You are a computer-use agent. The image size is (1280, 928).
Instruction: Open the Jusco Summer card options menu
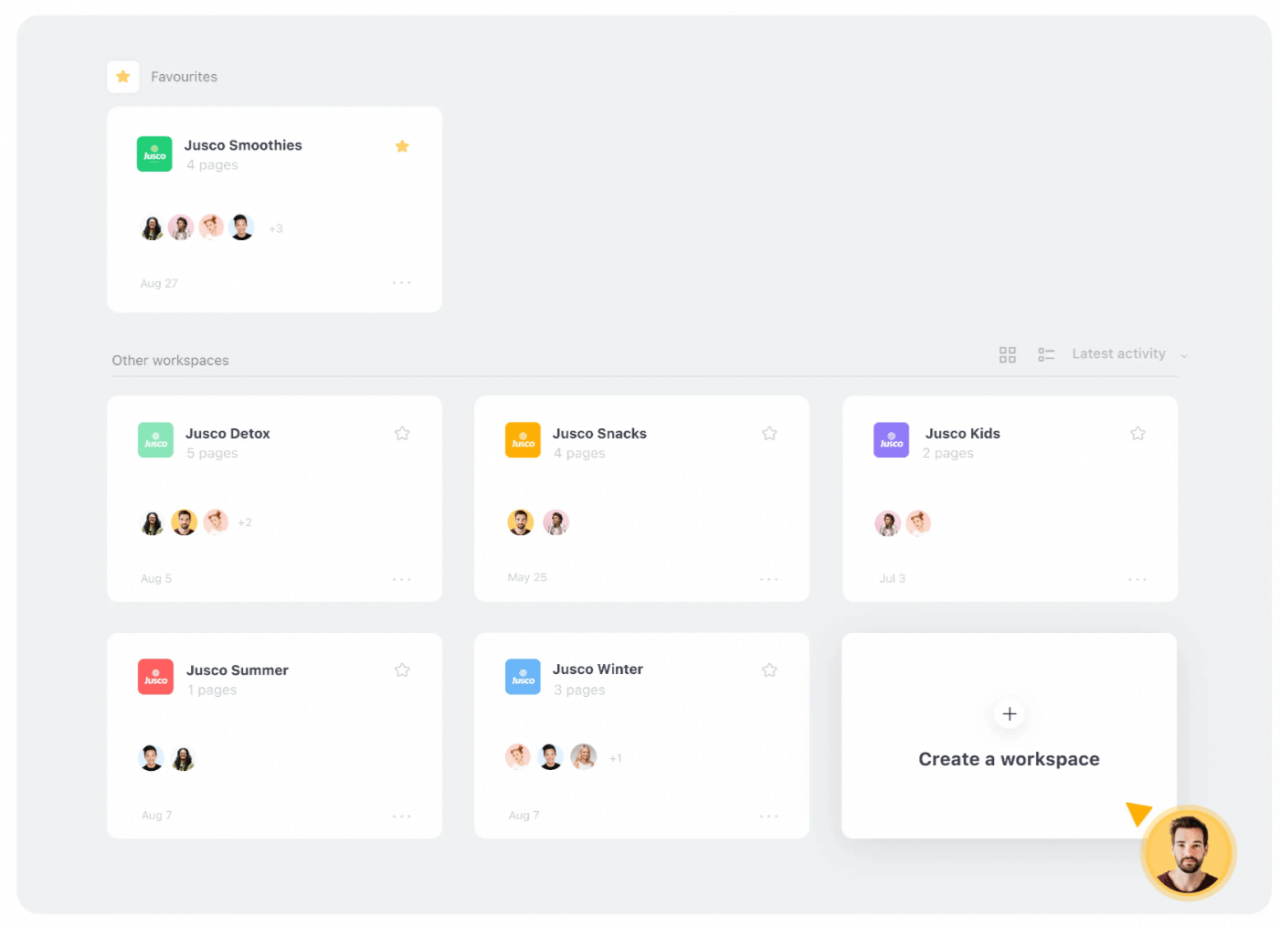click(x=402, y=815)
